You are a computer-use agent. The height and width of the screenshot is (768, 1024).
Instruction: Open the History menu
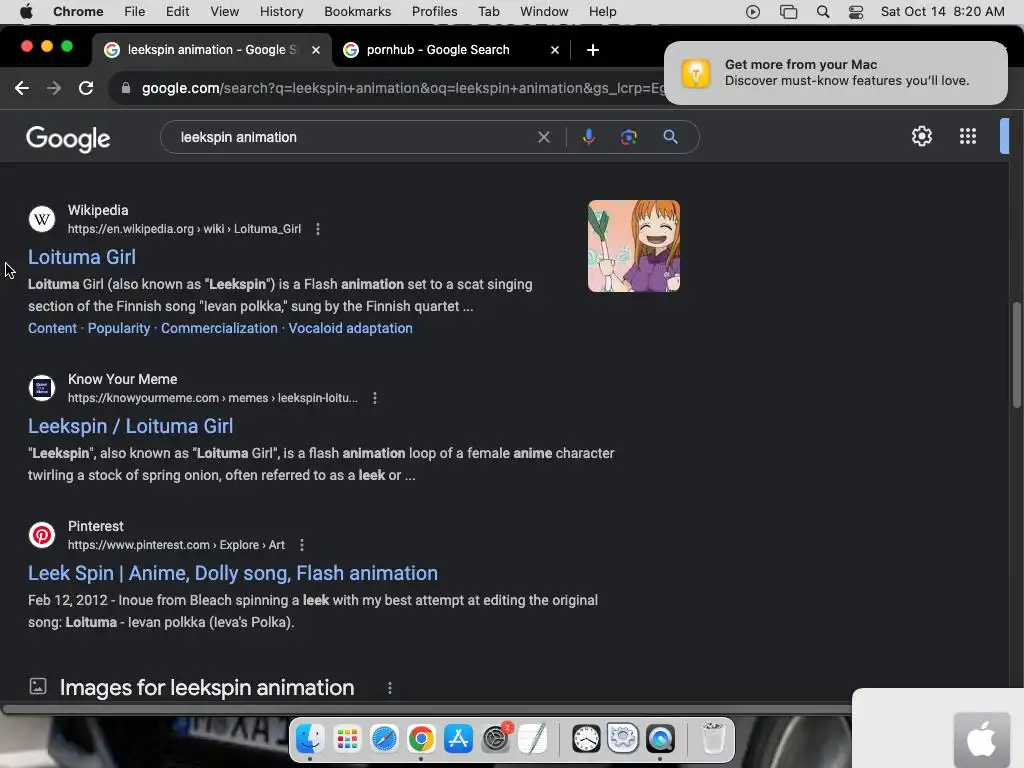(281, 12)
